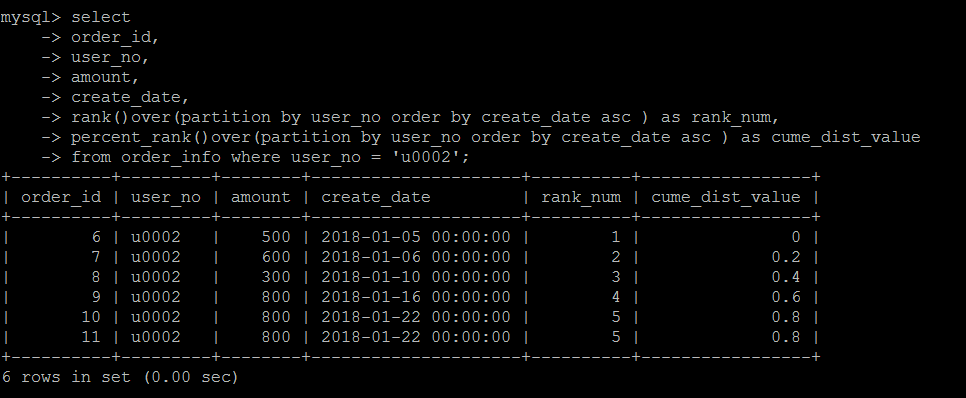Click amount 800 in order 9 row
This screenshot has height=398, width=966.
[275, 297]
